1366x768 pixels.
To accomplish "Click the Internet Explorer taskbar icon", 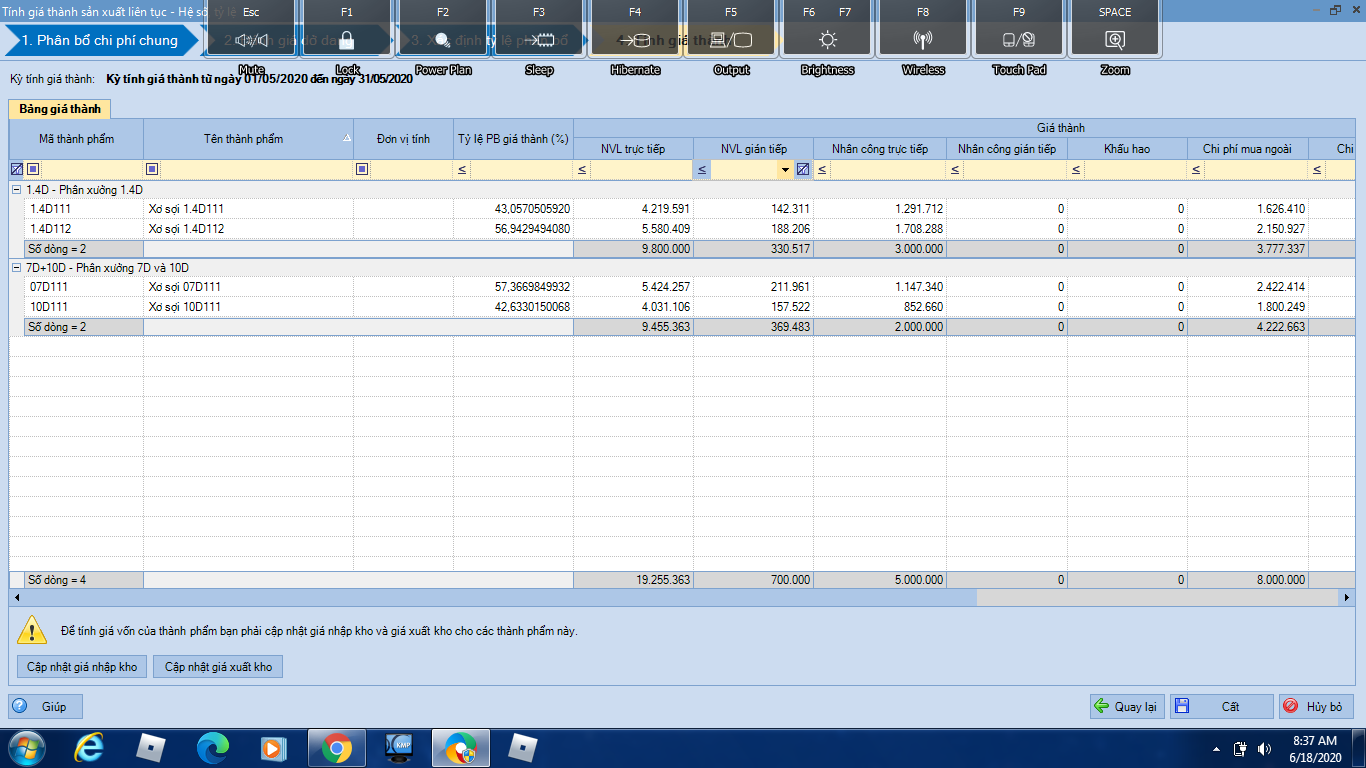I will (x=90, y=748).
